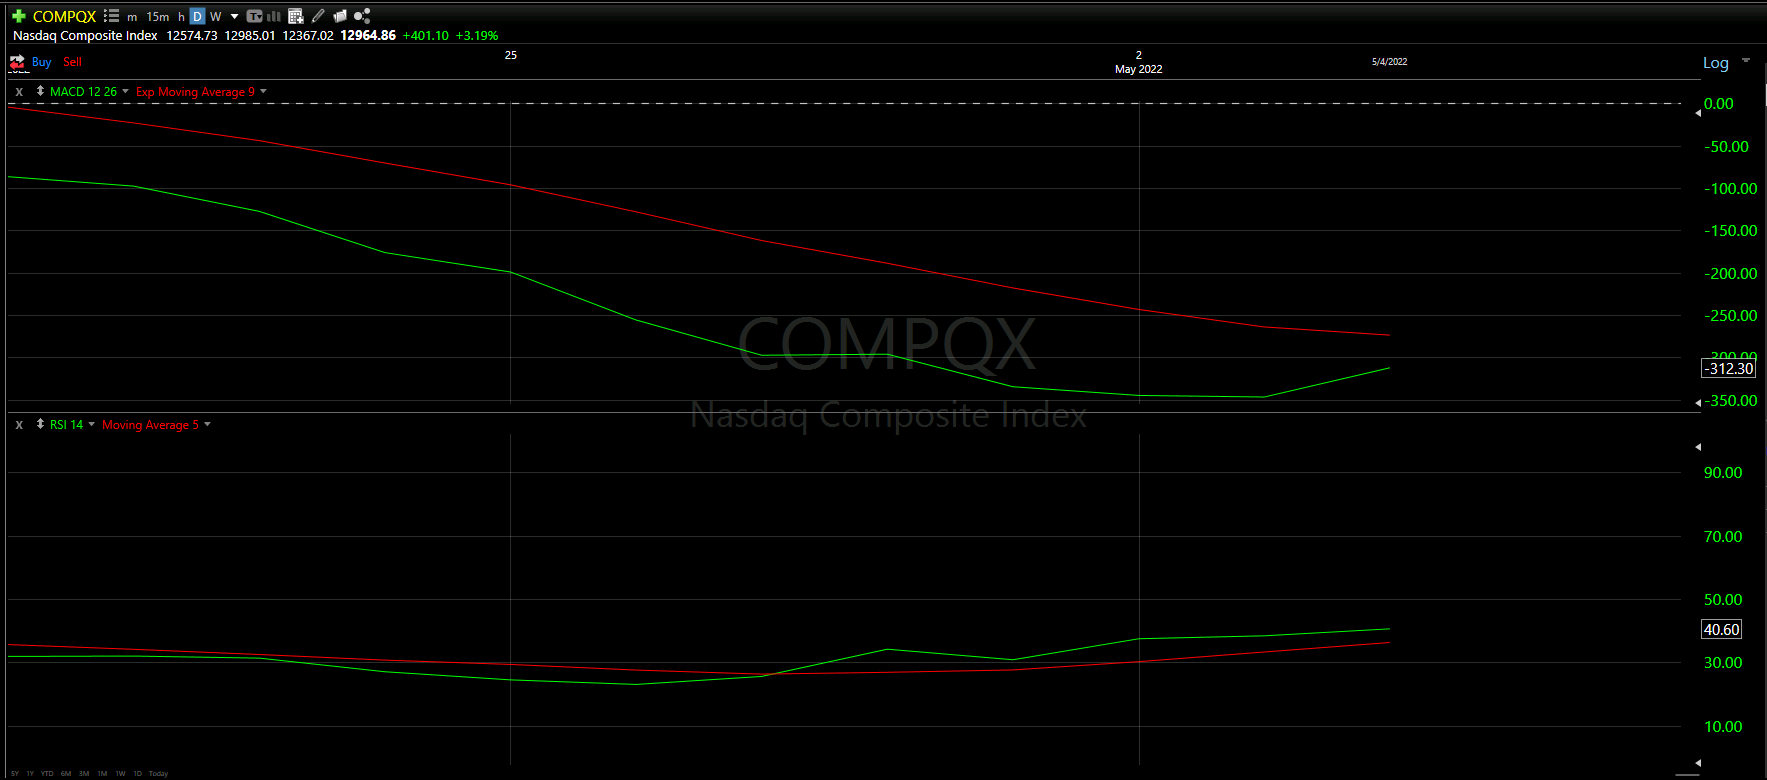1767x780 pixels.
Task: Click the Nasdaq Composite Index name text
Action: [x=85, y=35]
